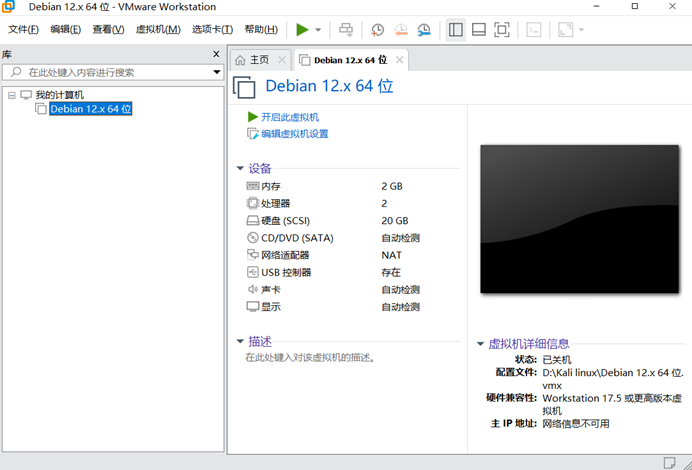Select Debian 12.x 64 位 in library tree

pyautogui.click(x=90, y=109)
